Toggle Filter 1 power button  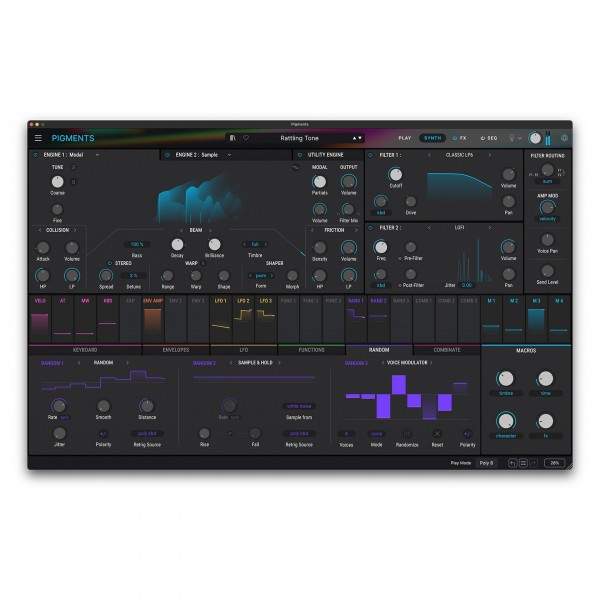pos(370,155)
